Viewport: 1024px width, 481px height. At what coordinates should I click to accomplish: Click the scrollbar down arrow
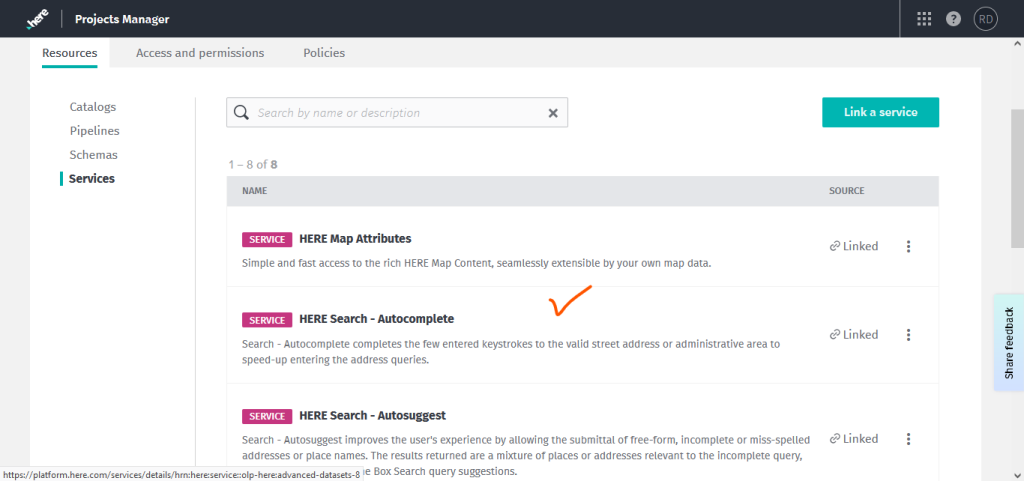point(1017,475)
